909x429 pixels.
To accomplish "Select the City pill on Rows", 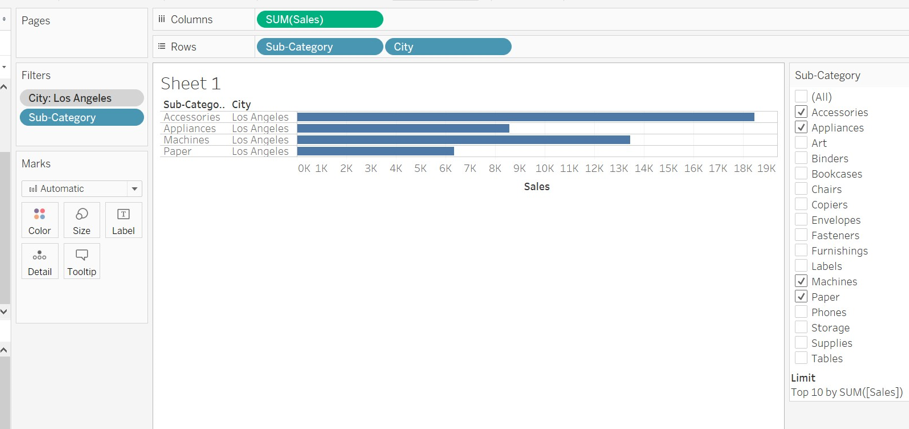I will (448, 46).
